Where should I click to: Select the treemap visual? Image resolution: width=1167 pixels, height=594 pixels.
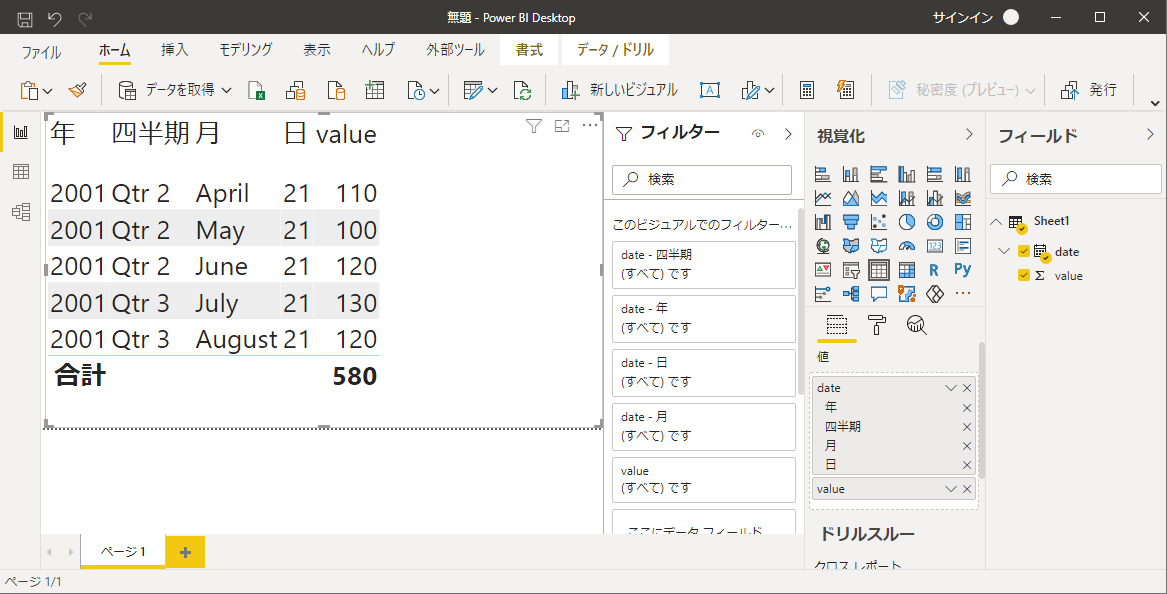tap(962, 222)
